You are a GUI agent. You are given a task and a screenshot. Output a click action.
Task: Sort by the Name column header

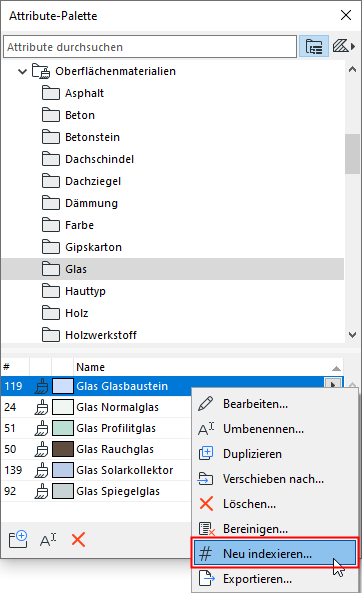208,367
